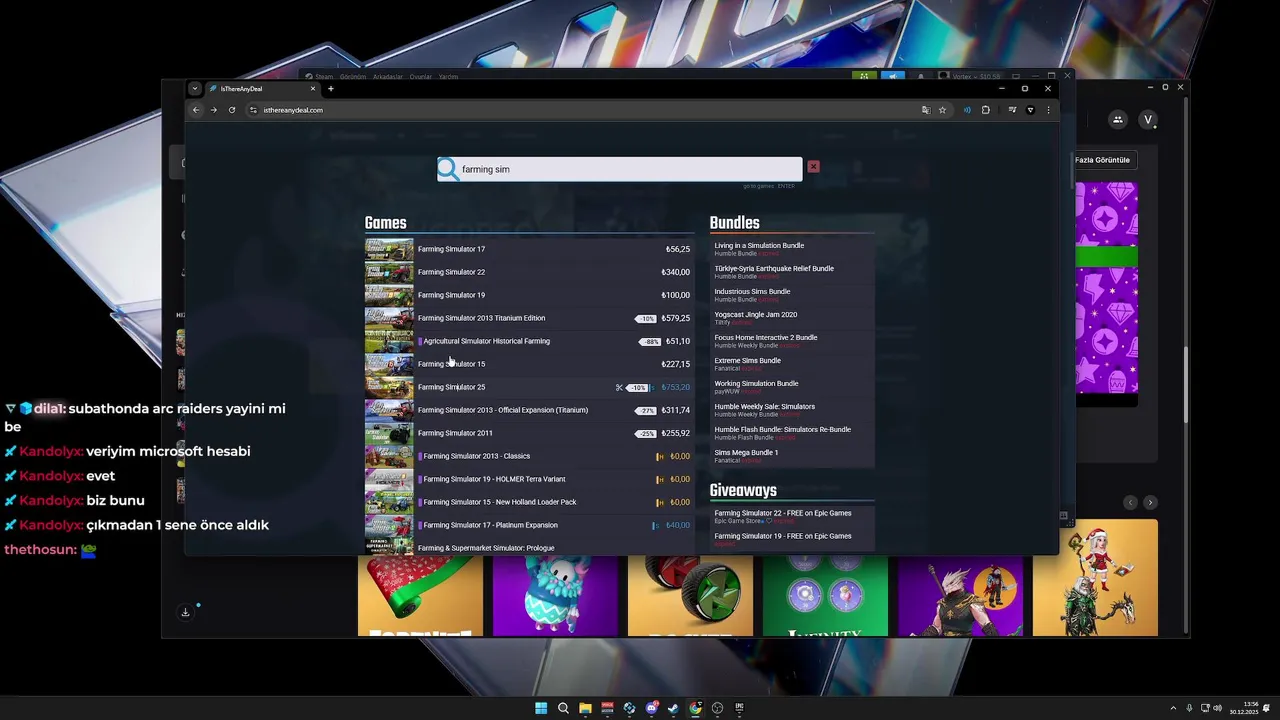The image size is (1280, 720).
Task: Open Working Simulation Bundle
Action: click(756, 383)
